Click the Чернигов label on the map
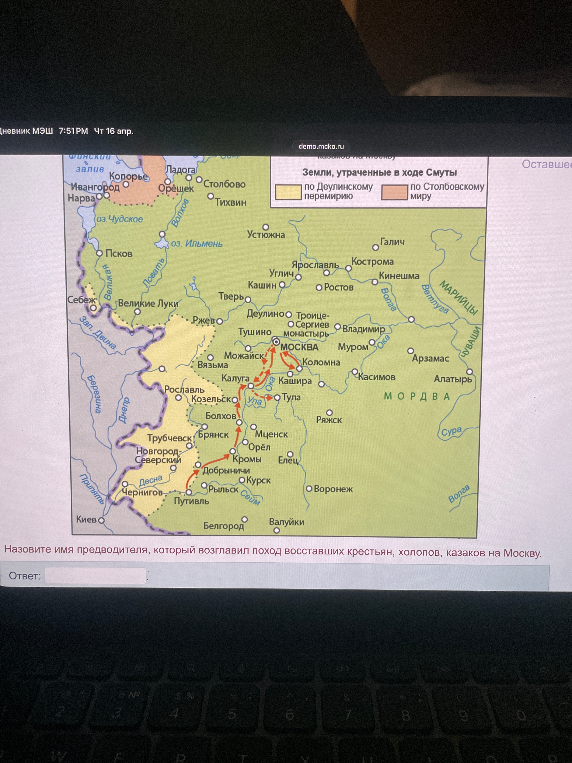 click(142, 492)
